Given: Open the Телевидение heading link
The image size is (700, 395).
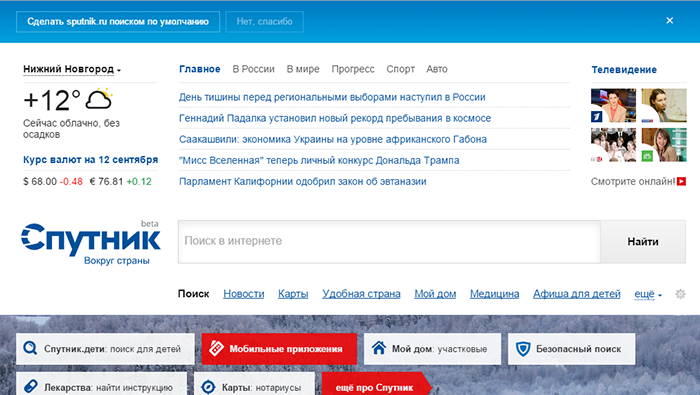Looking at the screenshot, I should click(x=624, y=70).
